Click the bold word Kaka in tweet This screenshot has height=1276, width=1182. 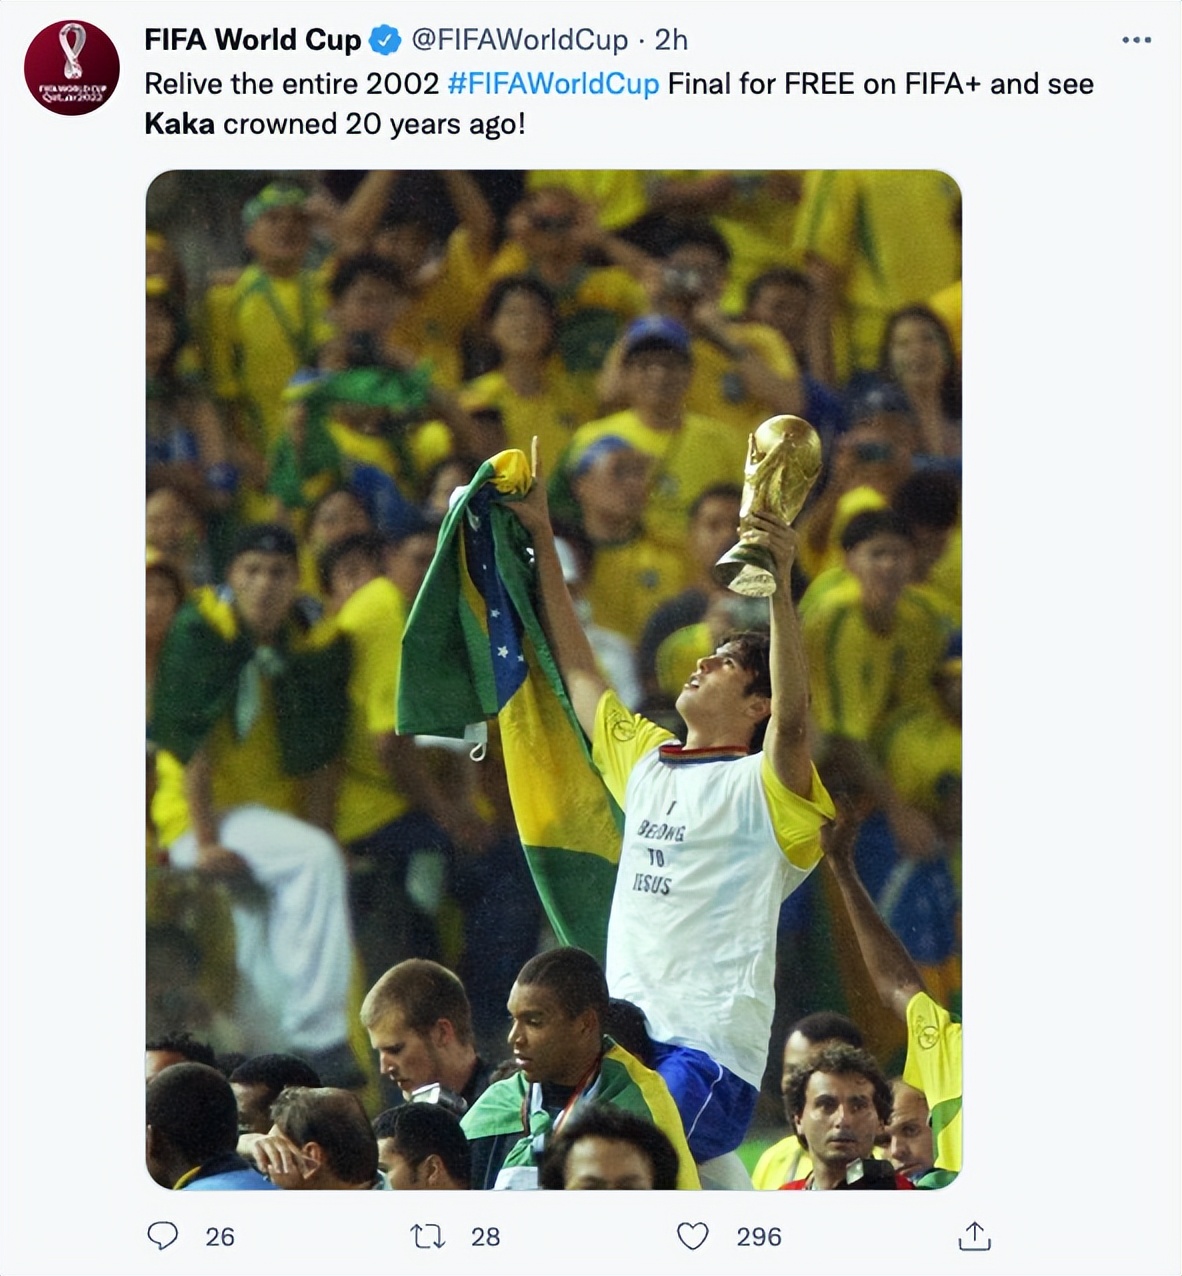point(179,124)
